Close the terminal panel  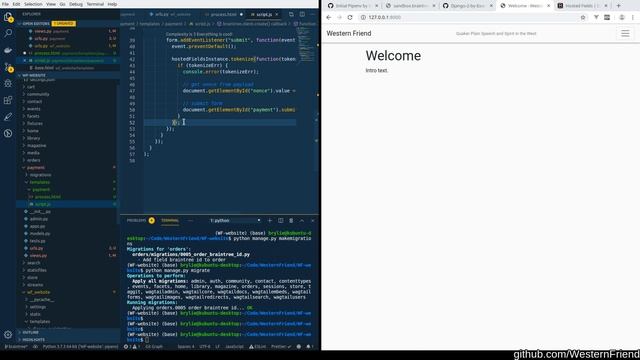tap(313, 220)
